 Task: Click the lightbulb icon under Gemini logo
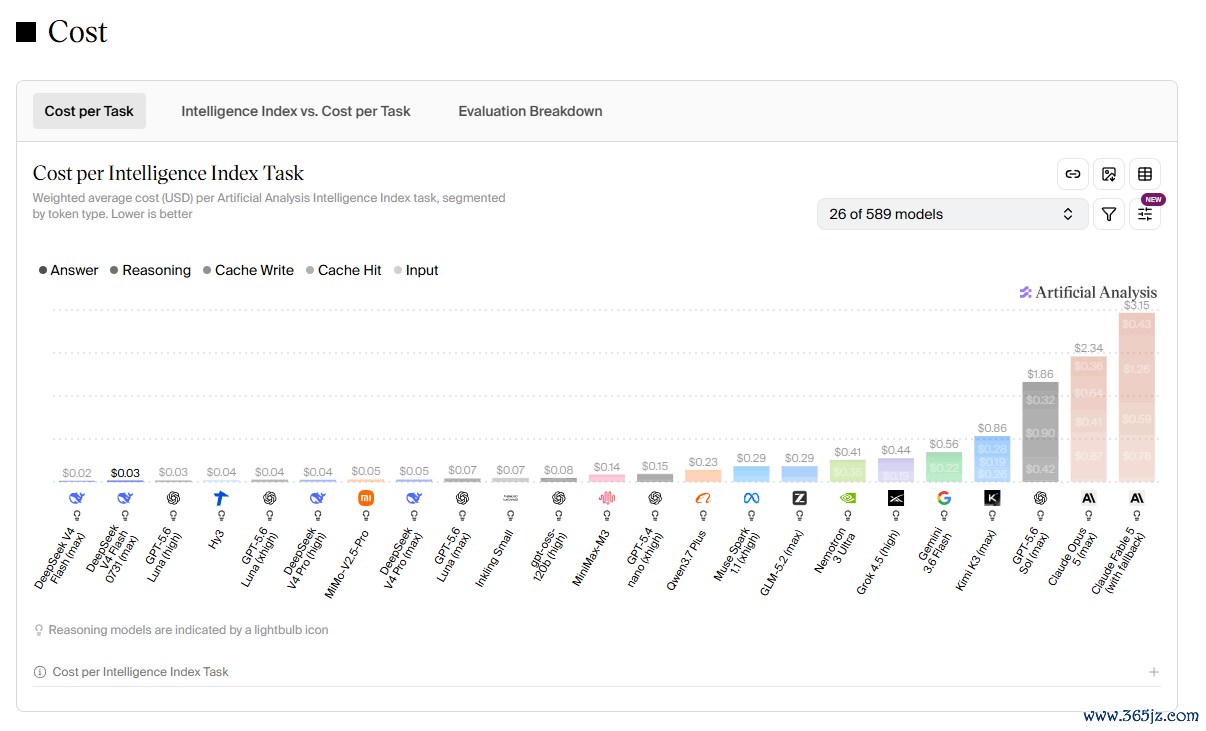(944, 516)
